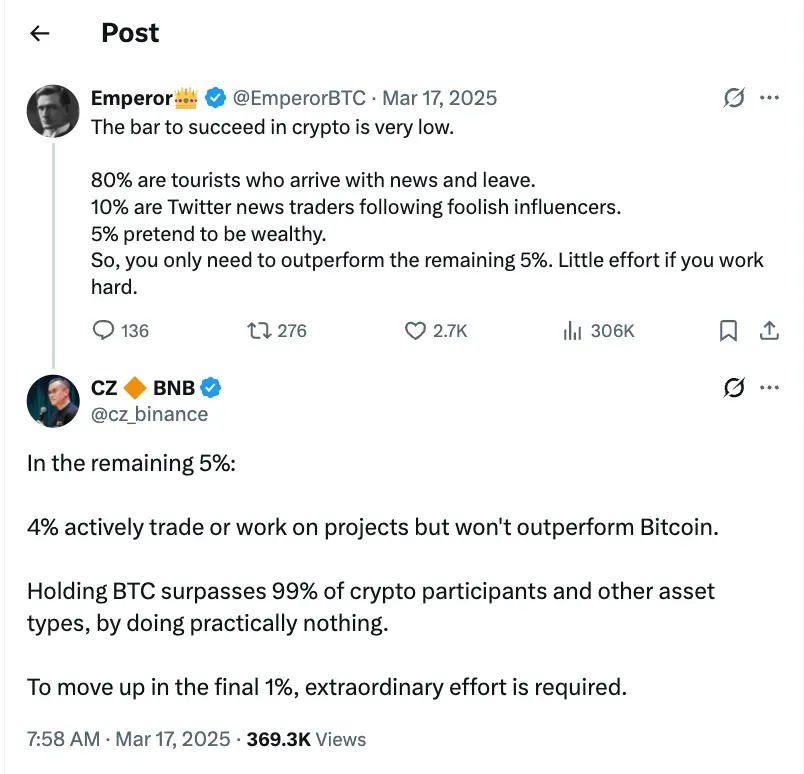Viewport: 804px width, 774px height.
Task: Click CZ's profile picture
Action: tap(53, 400)
